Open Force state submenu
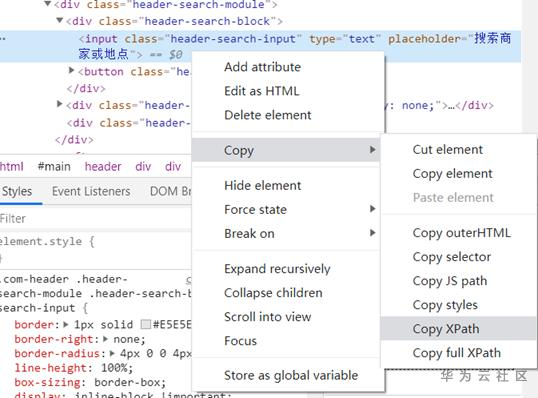The width and height of the screenshot is (538, 398). point(286,209)
